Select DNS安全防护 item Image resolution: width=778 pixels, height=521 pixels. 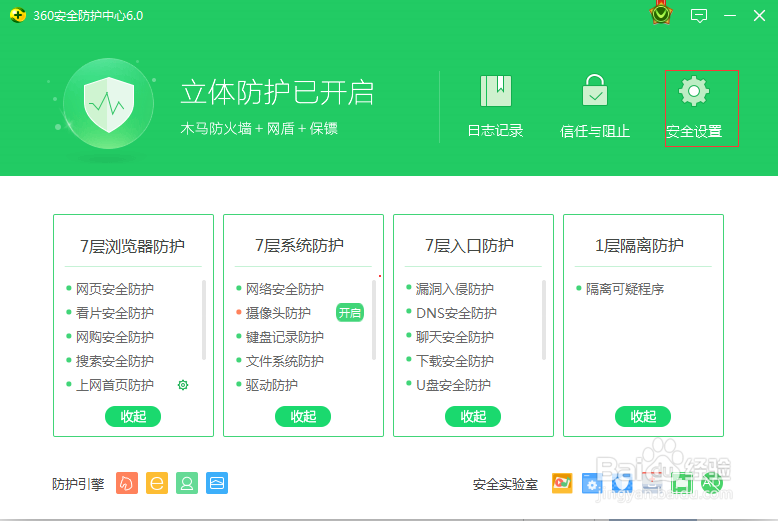coord(456,313)
